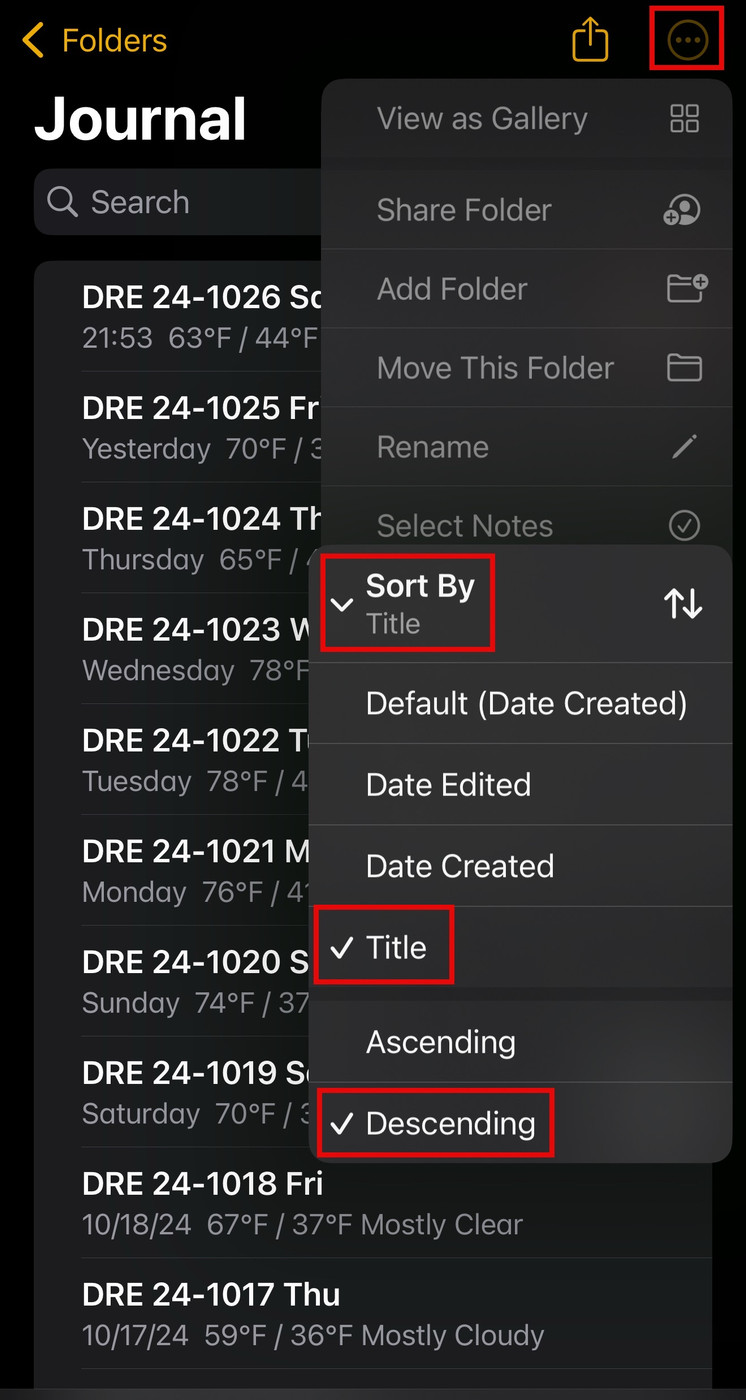Viewport: 746px width, 1400px height.
Task: Tap the Move This Folder icon
Action: (x=684, y=368)
